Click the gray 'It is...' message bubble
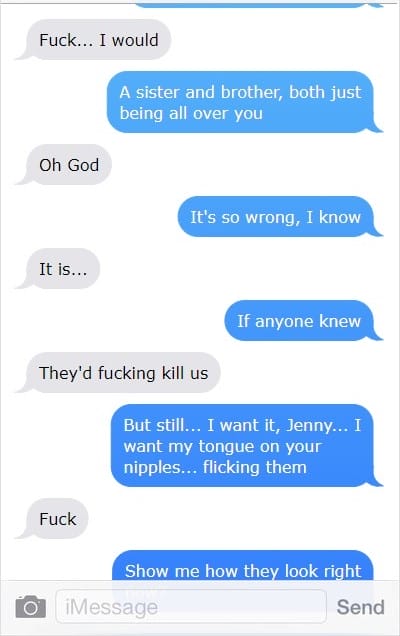Image resolution: width=400 pixels, height=636 pixels. 62,269
